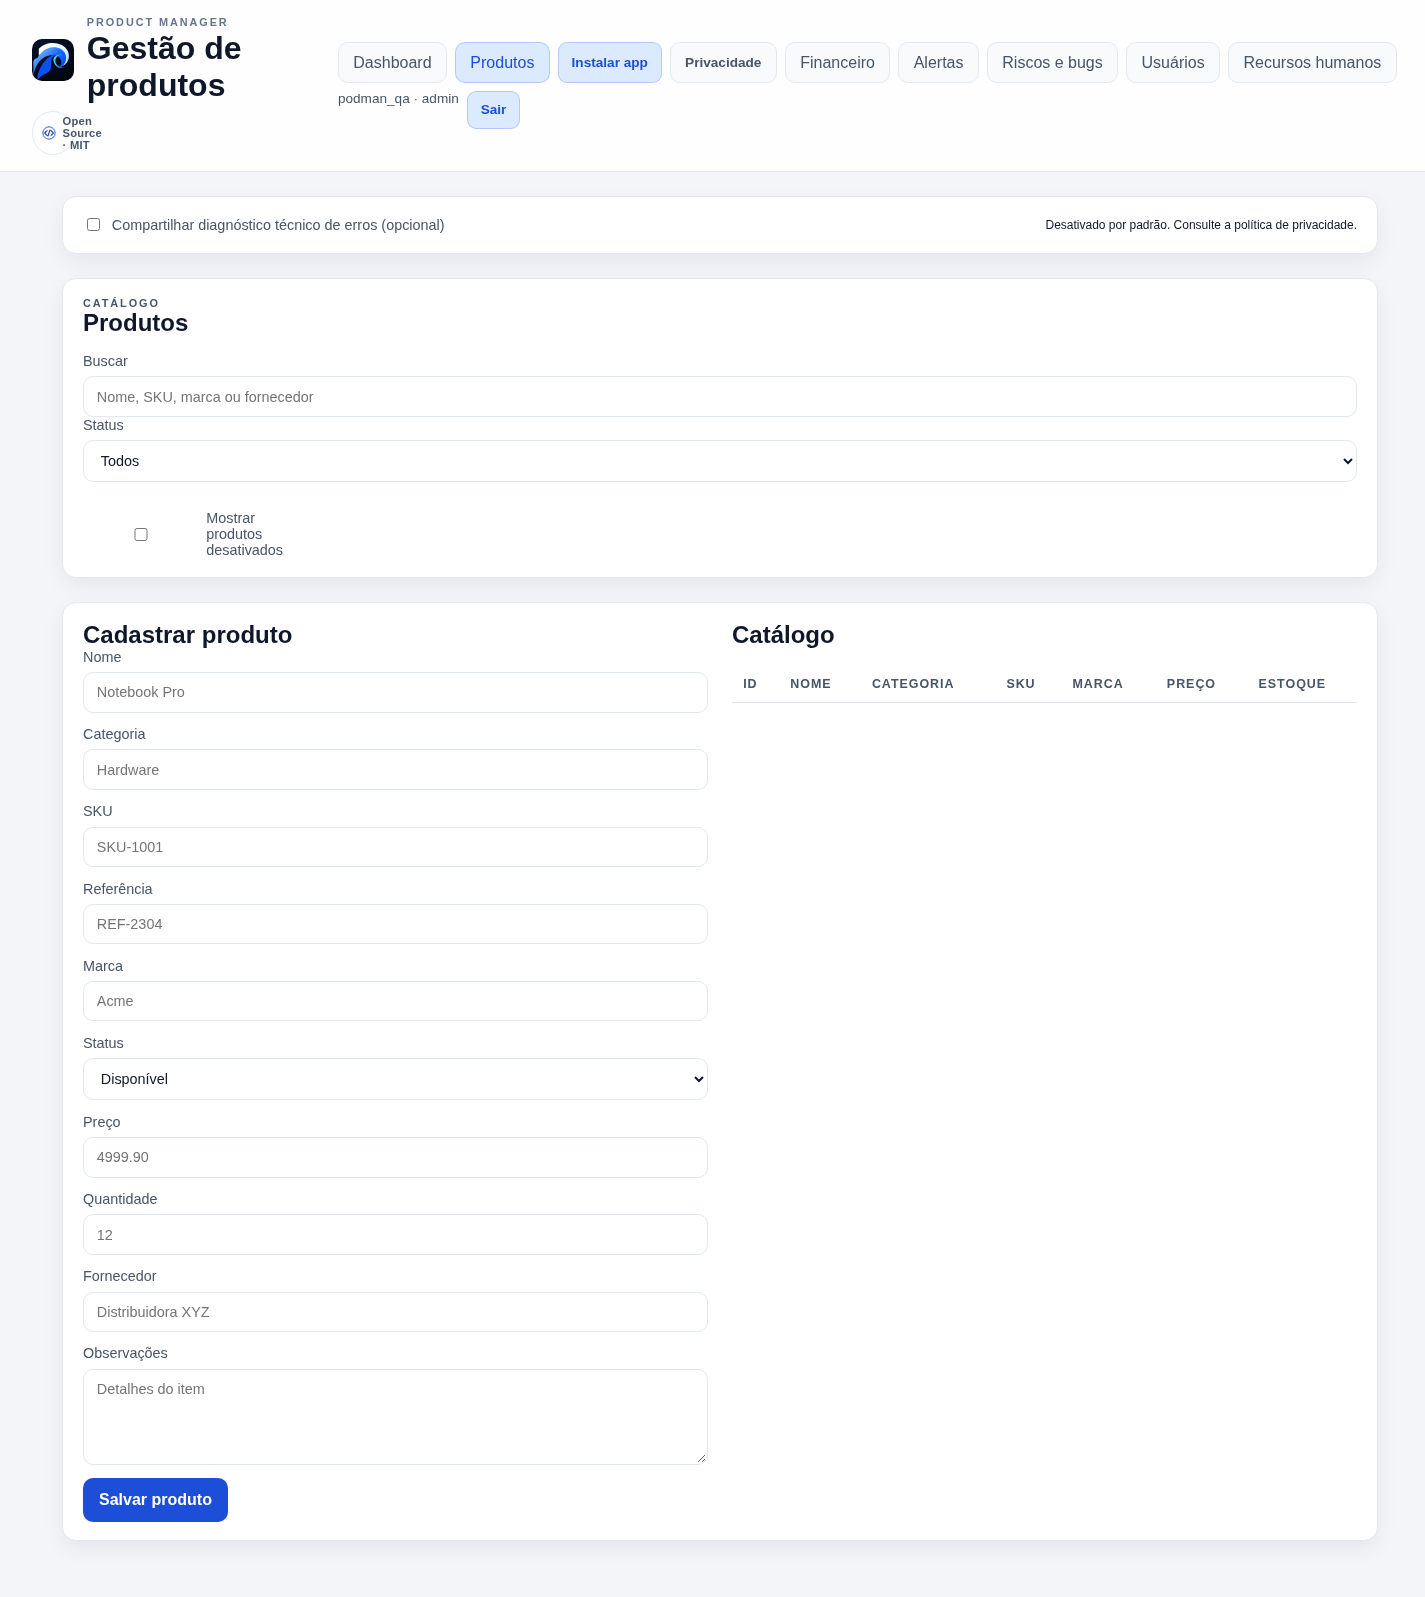The height and width of the screenshot is (1597, 1425).
Task: Open the Recursos humanos tab
Action: [1312, 62]
